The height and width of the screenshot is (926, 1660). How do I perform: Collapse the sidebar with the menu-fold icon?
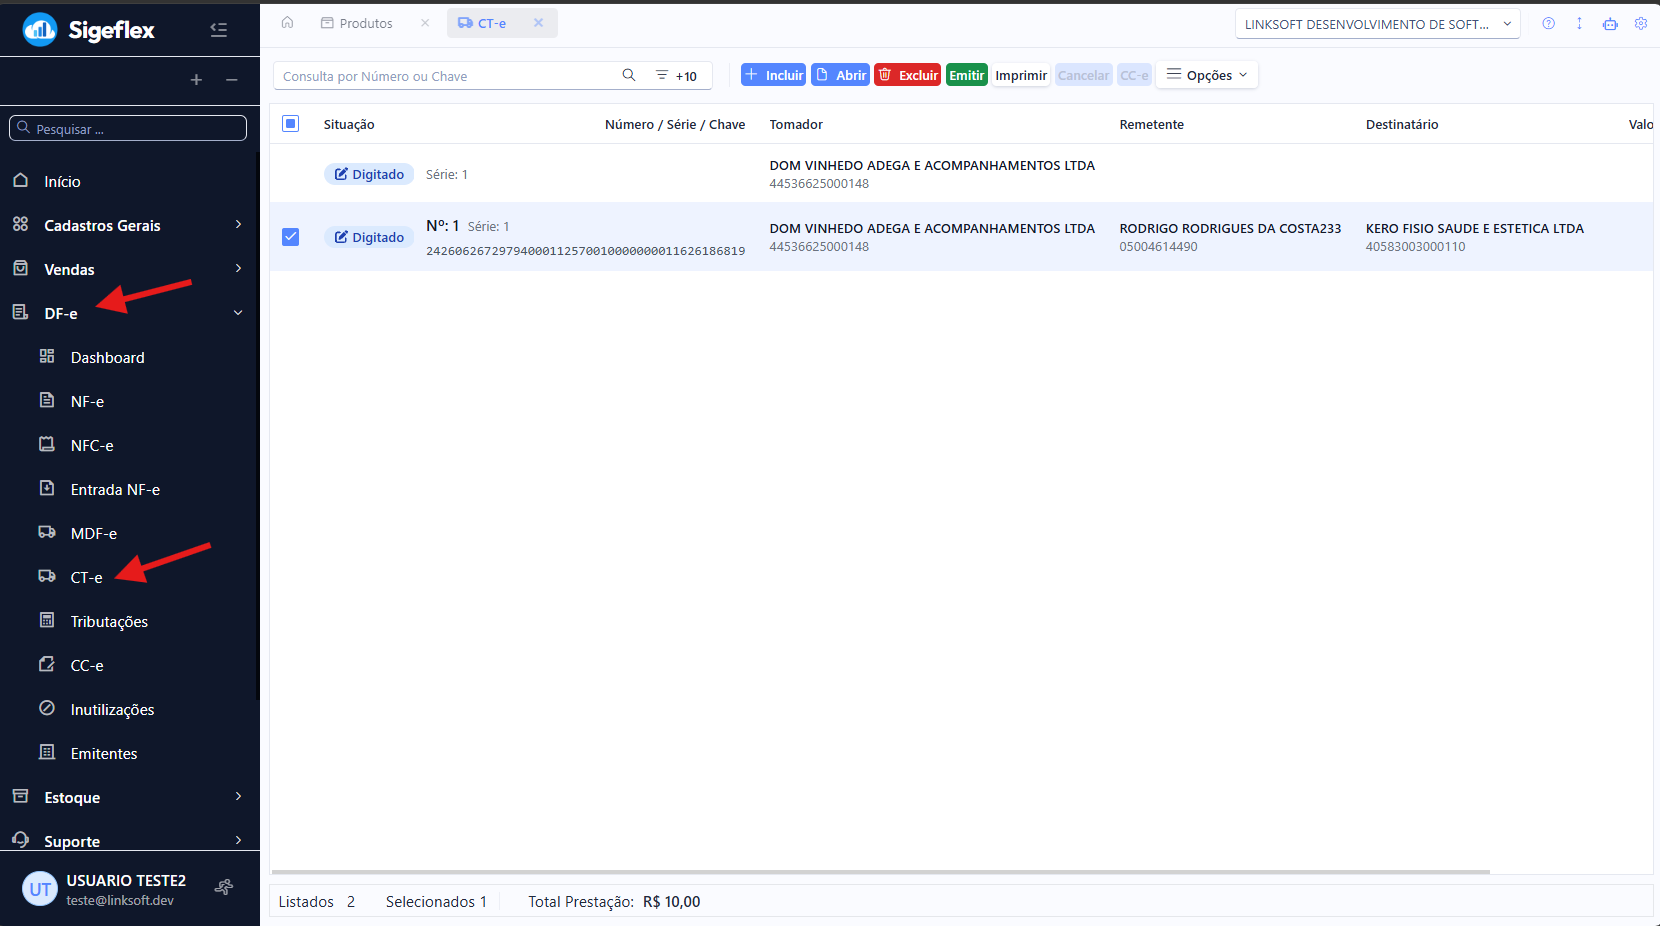[x=218, y=30]
